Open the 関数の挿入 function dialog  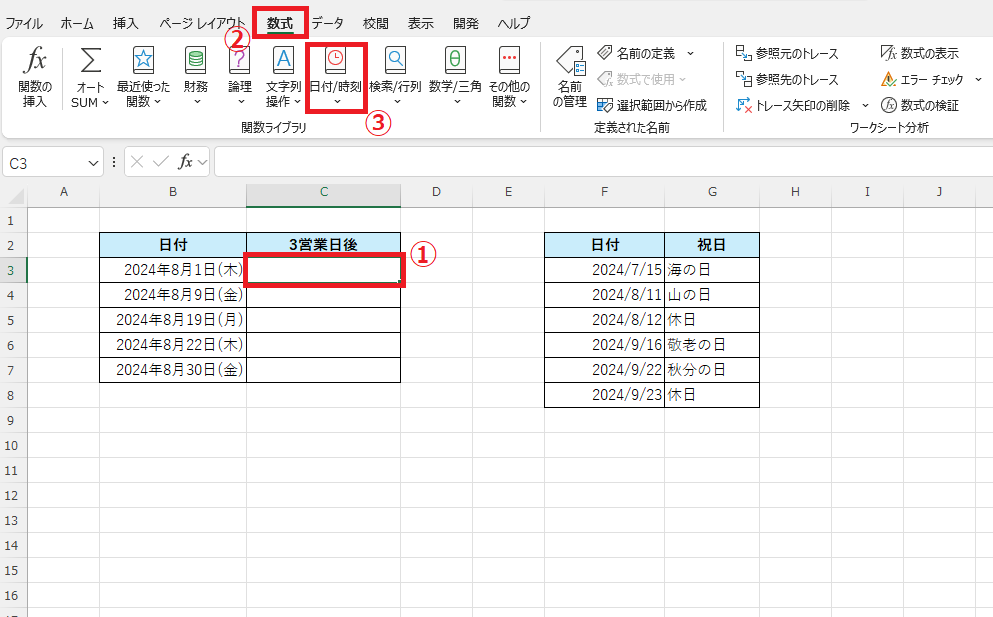(x=35, y=77)
